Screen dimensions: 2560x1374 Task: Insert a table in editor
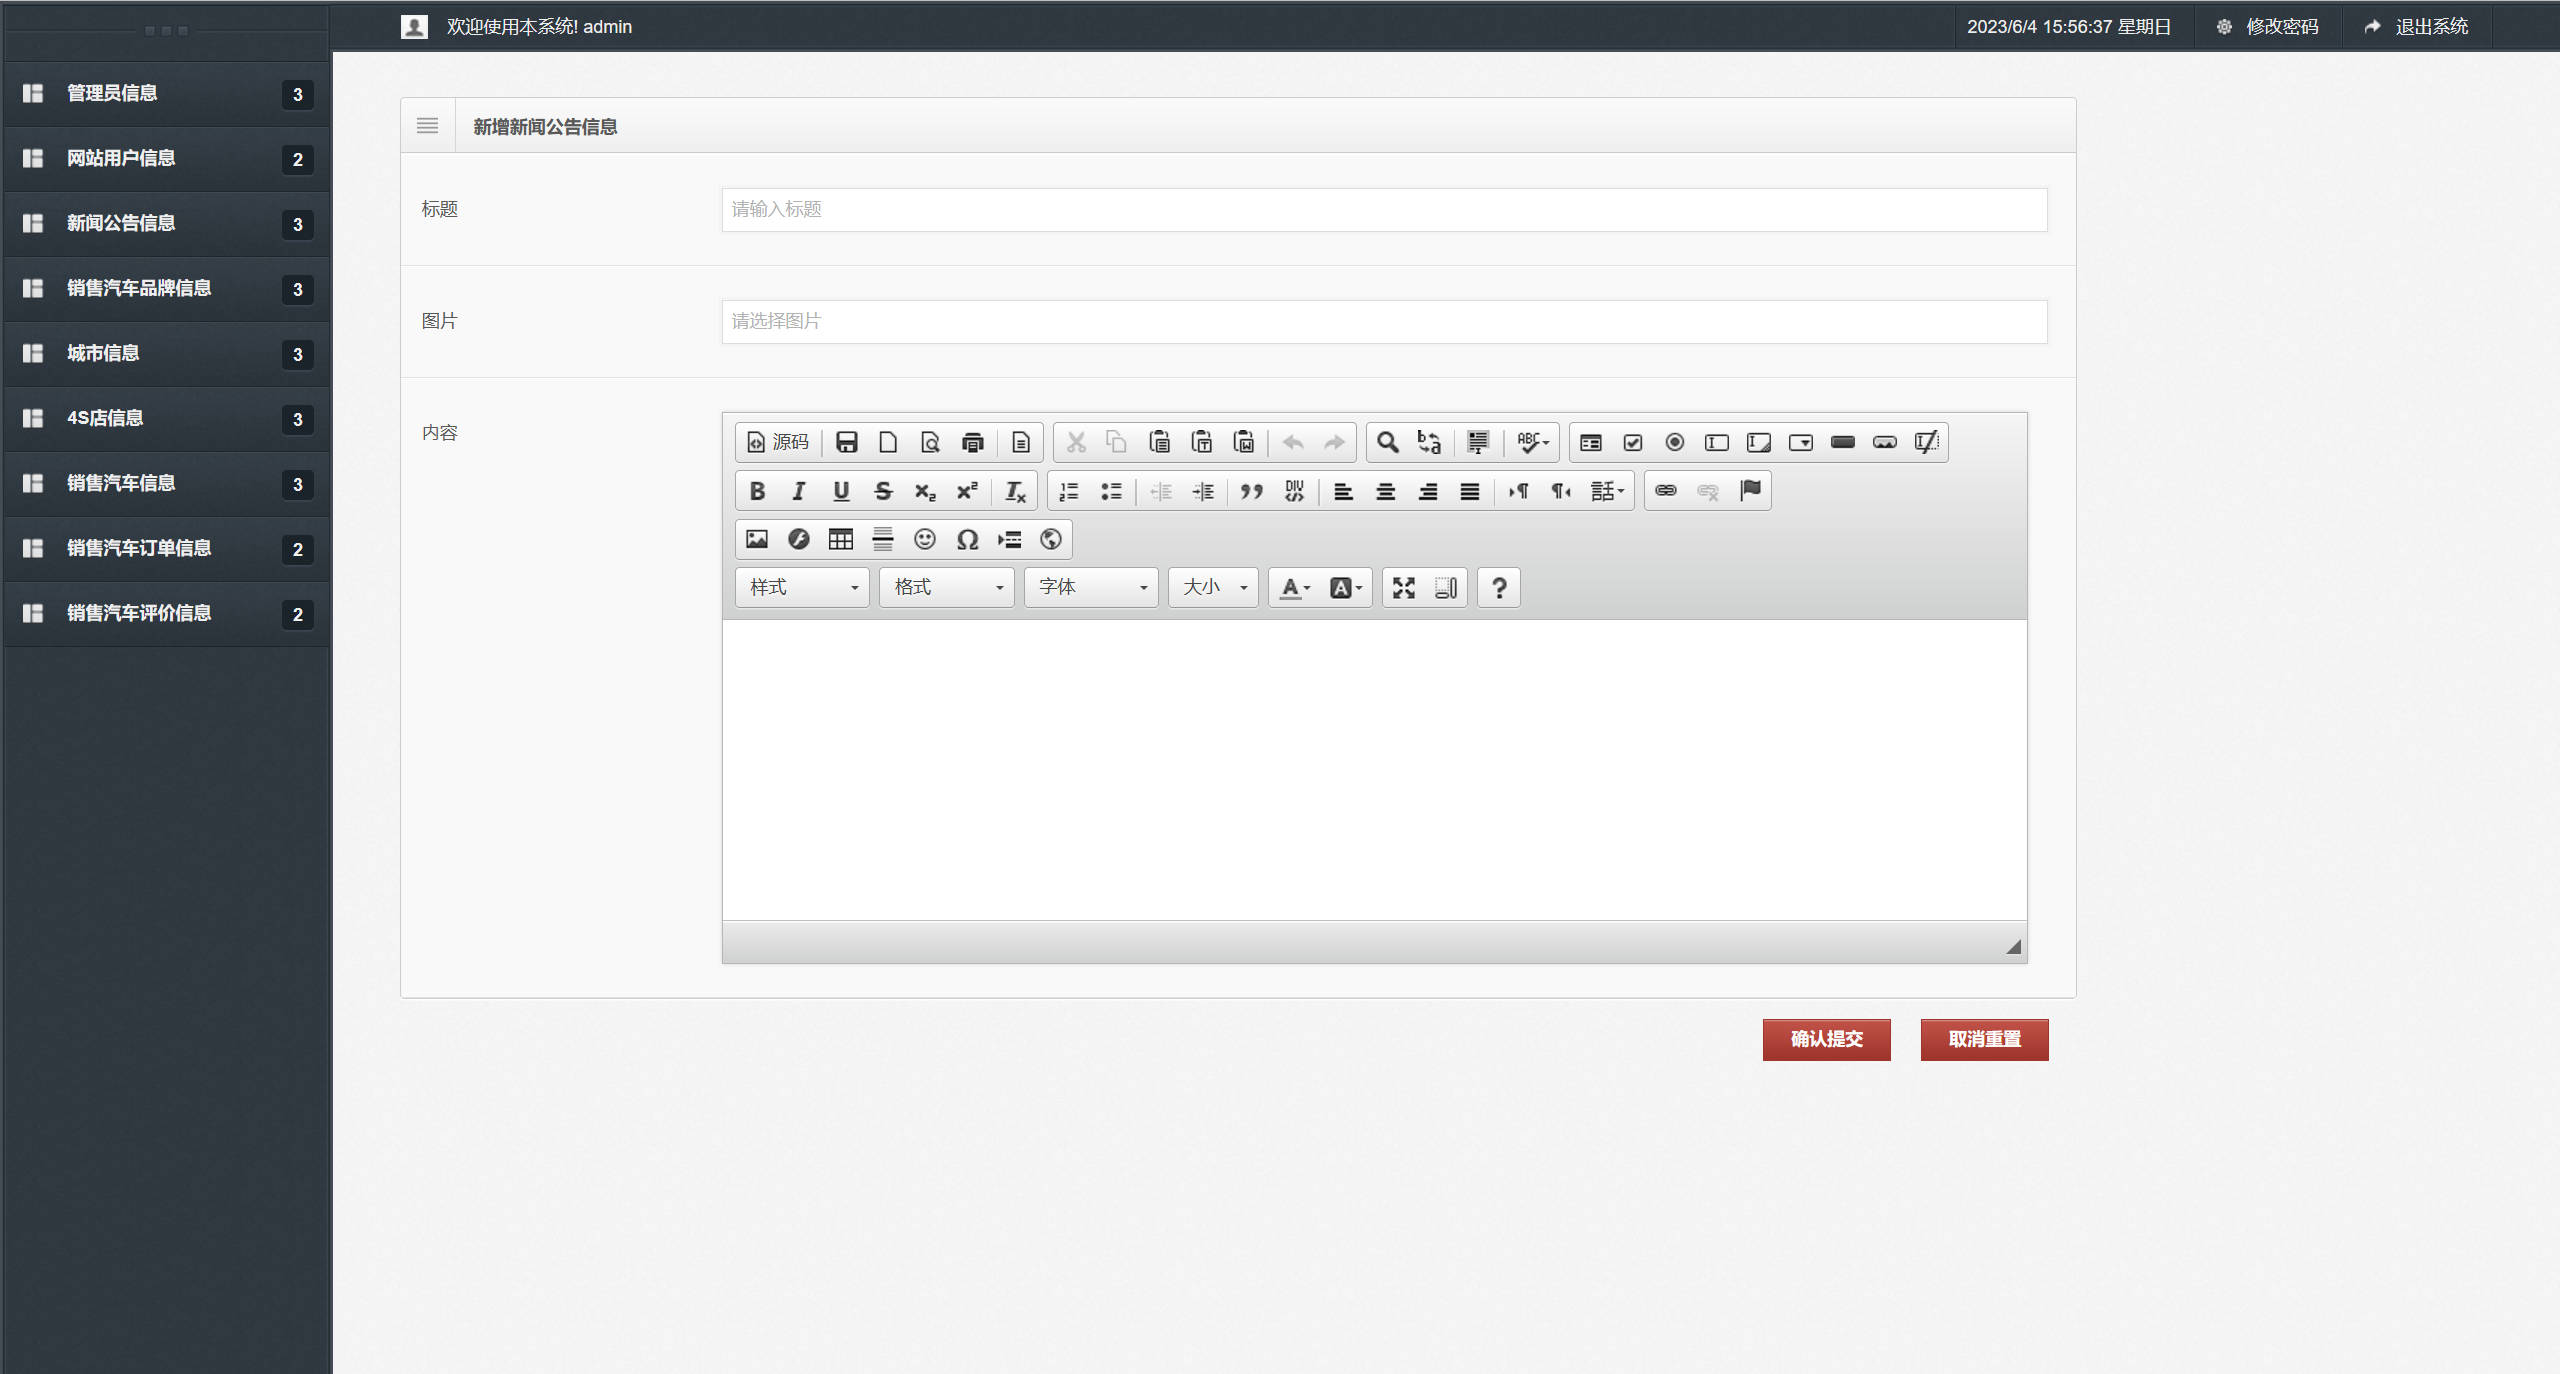pyautogui.click(x=840, y=540)
